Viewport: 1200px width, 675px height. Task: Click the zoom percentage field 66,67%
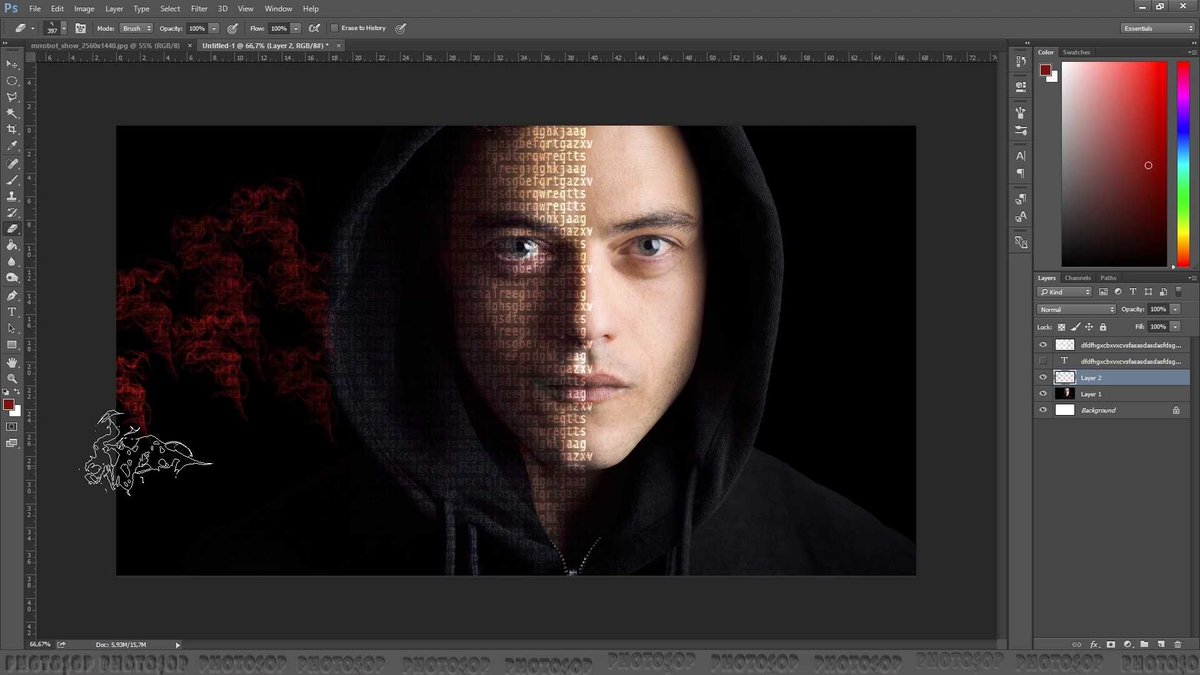40,644
